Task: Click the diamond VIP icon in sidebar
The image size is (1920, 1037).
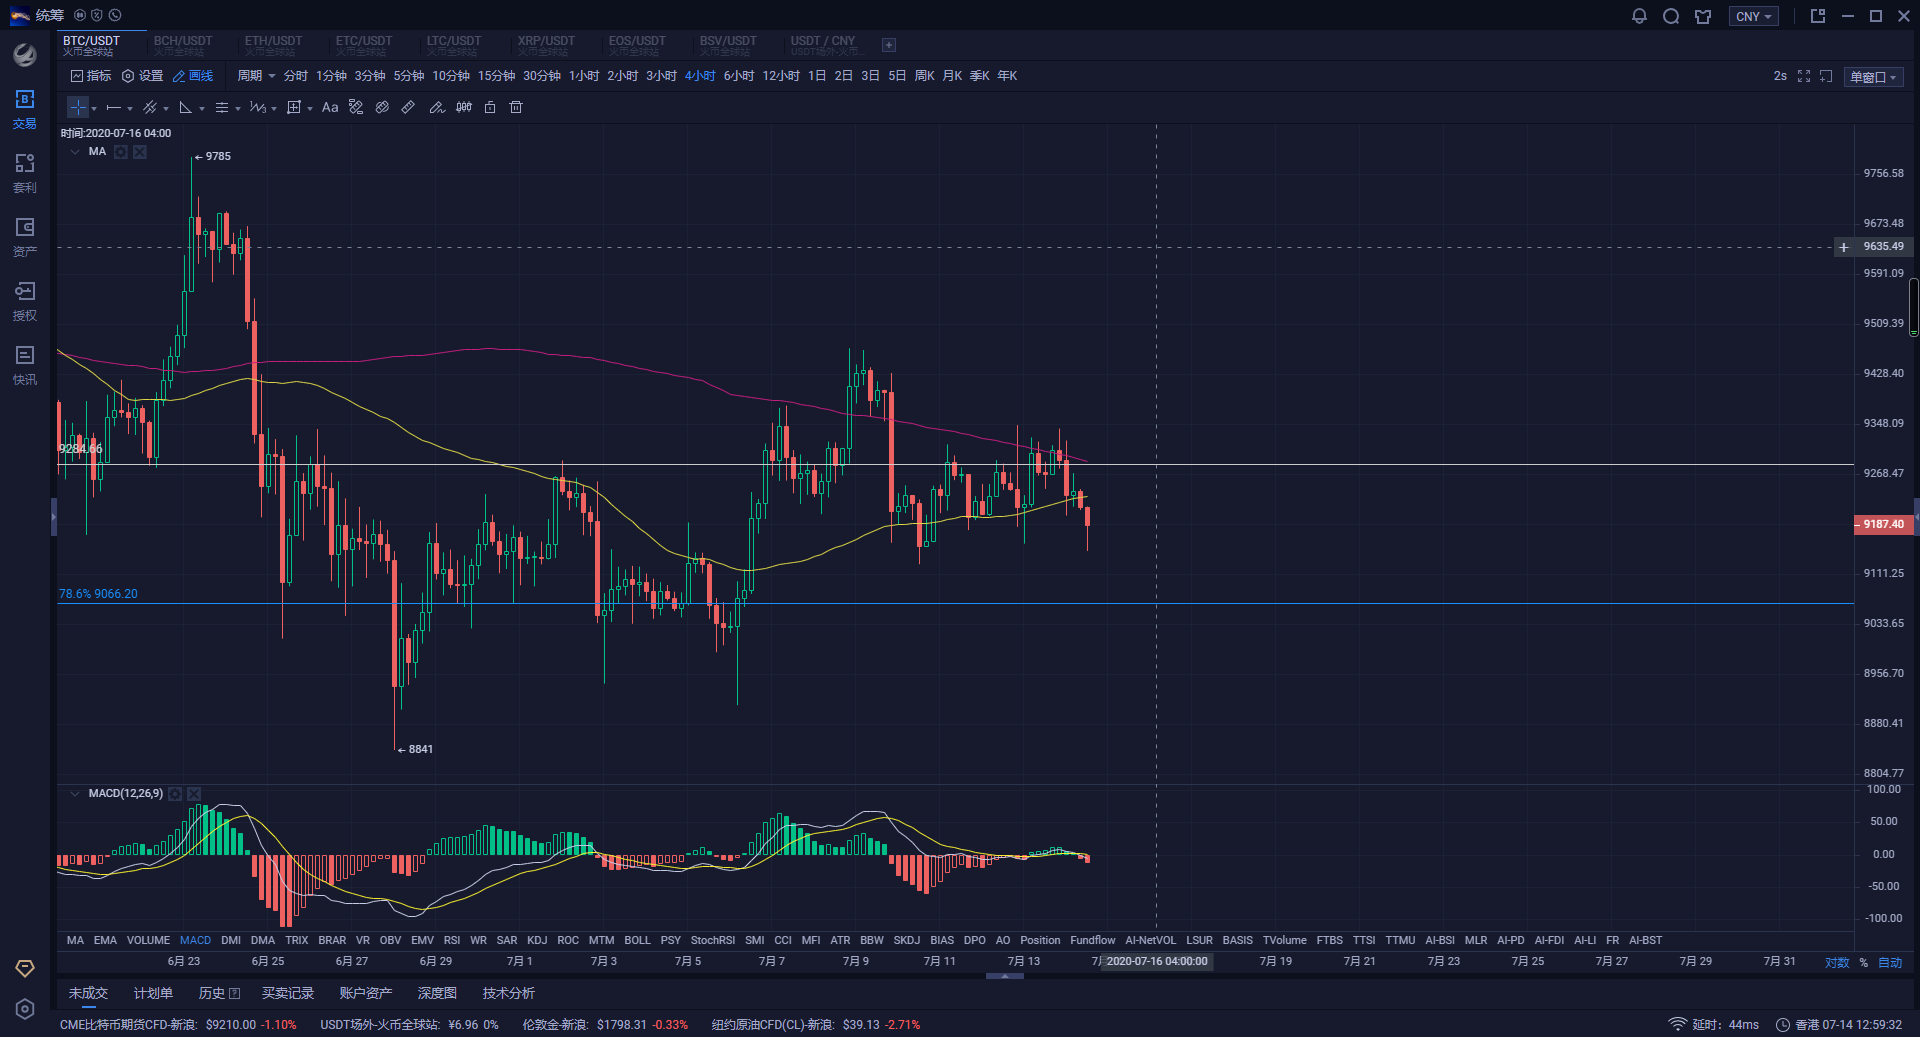Action: [25, 968]
